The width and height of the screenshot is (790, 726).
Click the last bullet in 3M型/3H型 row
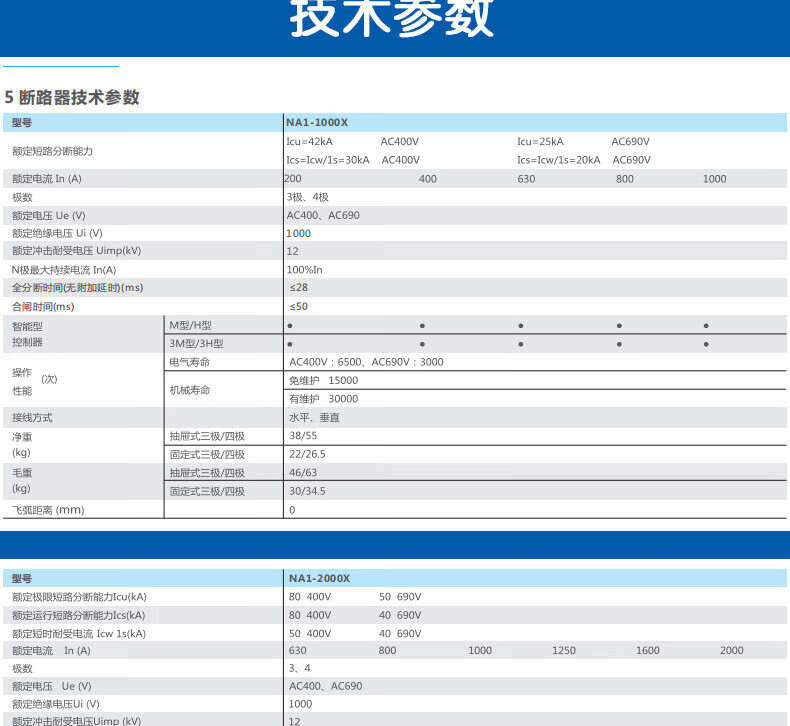[x=706, y=344]
